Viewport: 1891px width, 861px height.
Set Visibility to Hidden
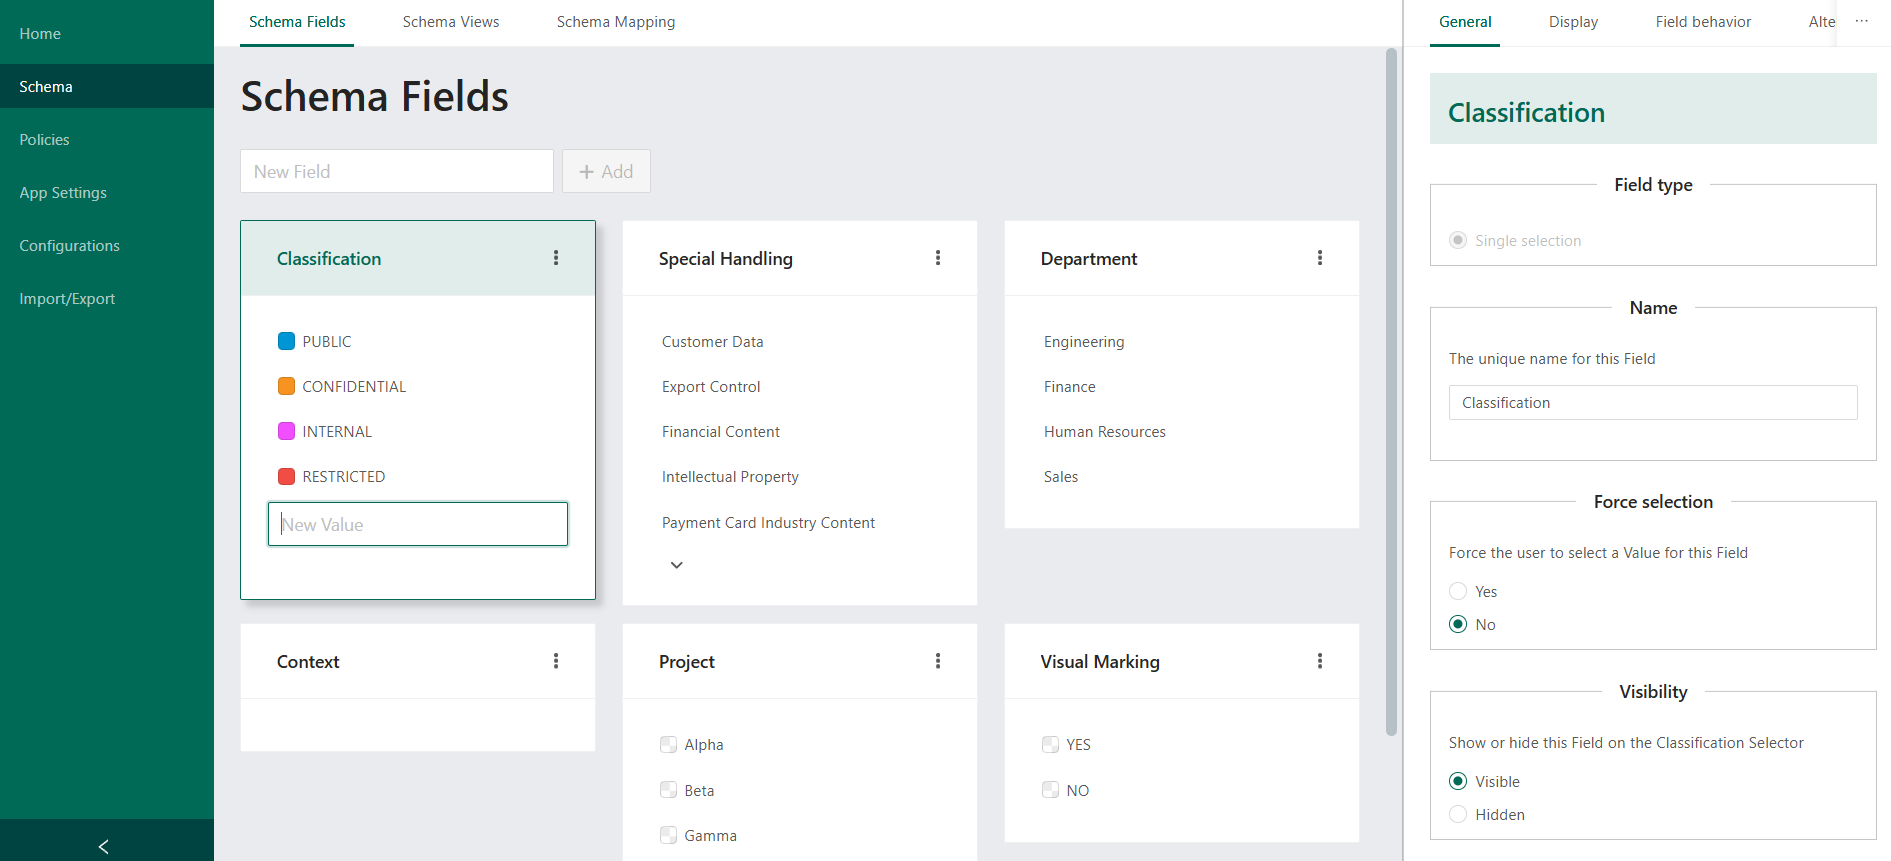1458,815
